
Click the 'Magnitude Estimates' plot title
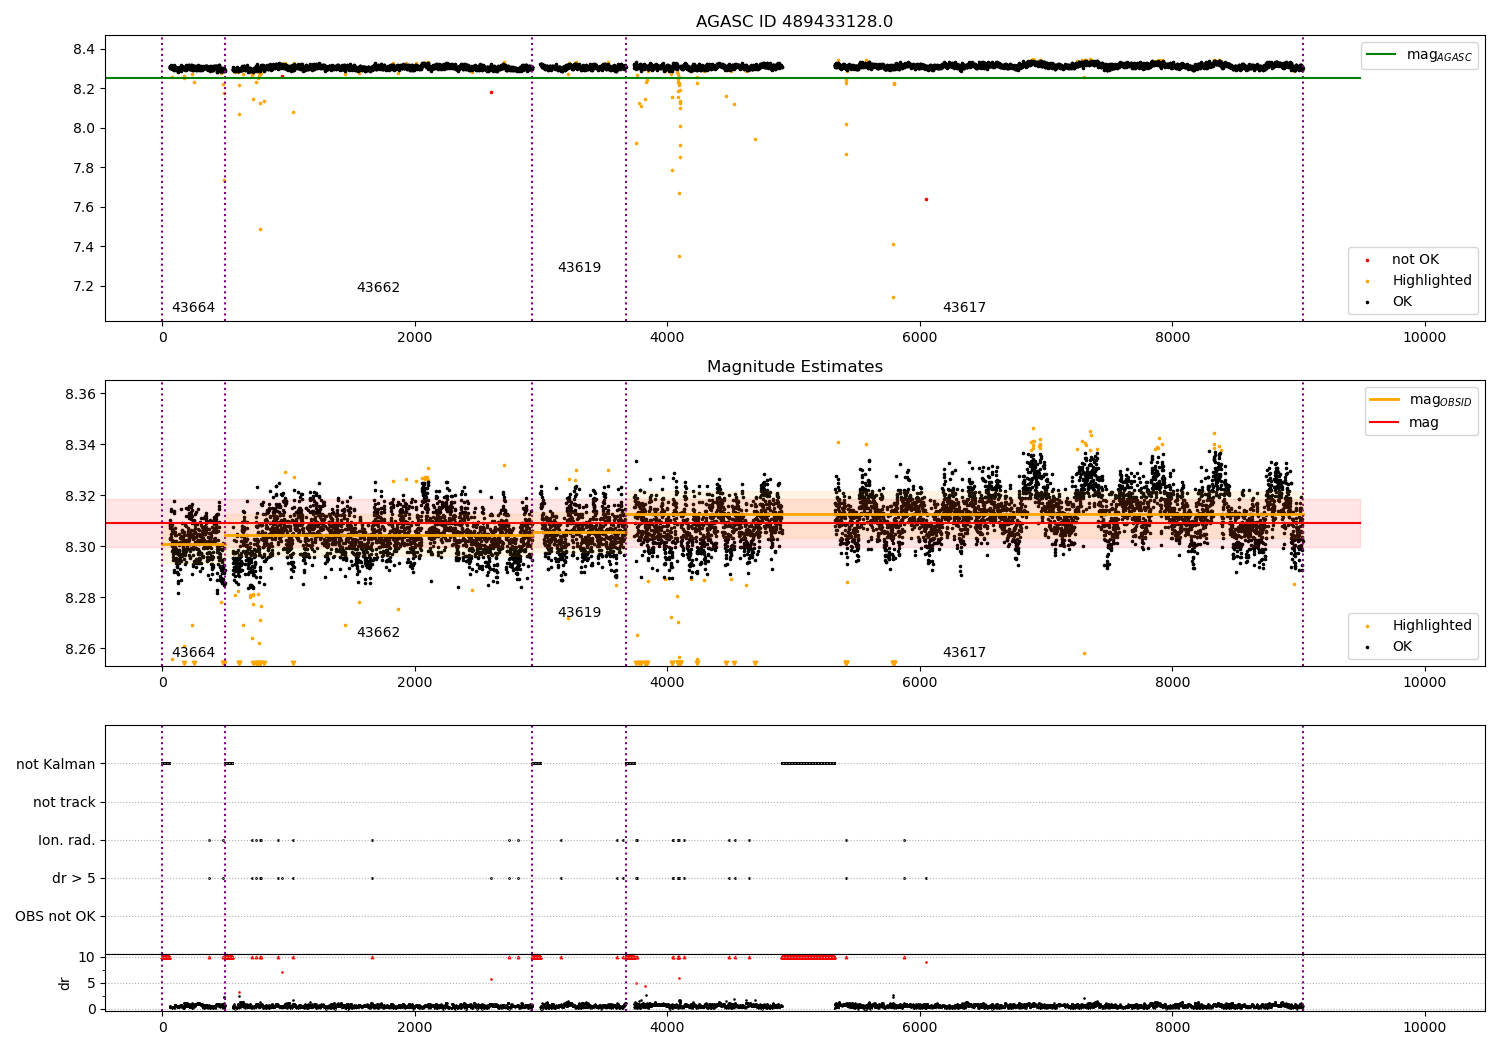794,367
